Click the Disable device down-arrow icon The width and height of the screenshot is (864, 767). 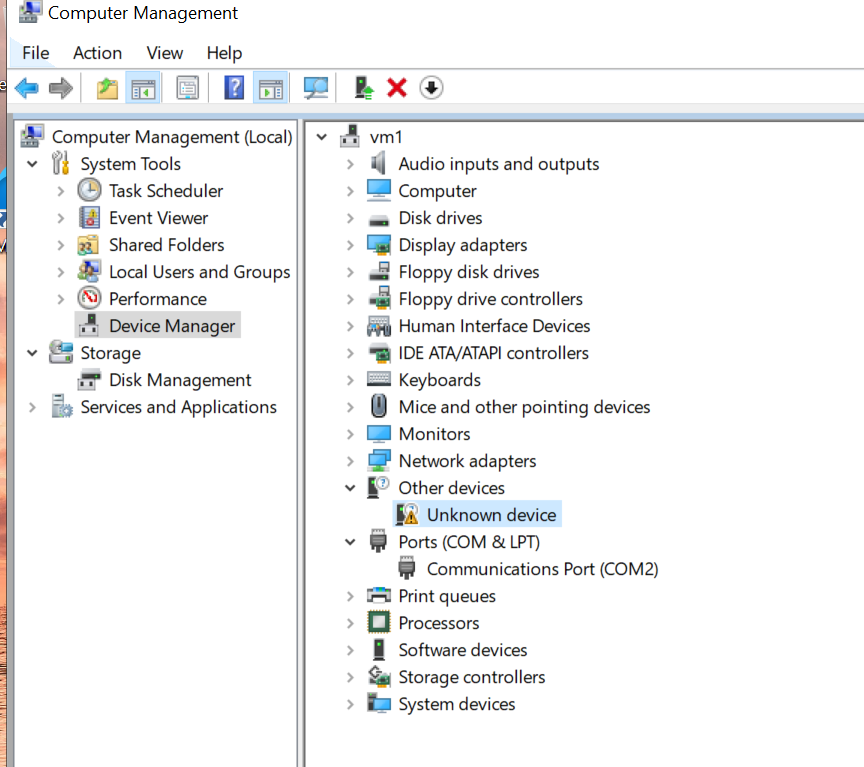click(431, 88)
